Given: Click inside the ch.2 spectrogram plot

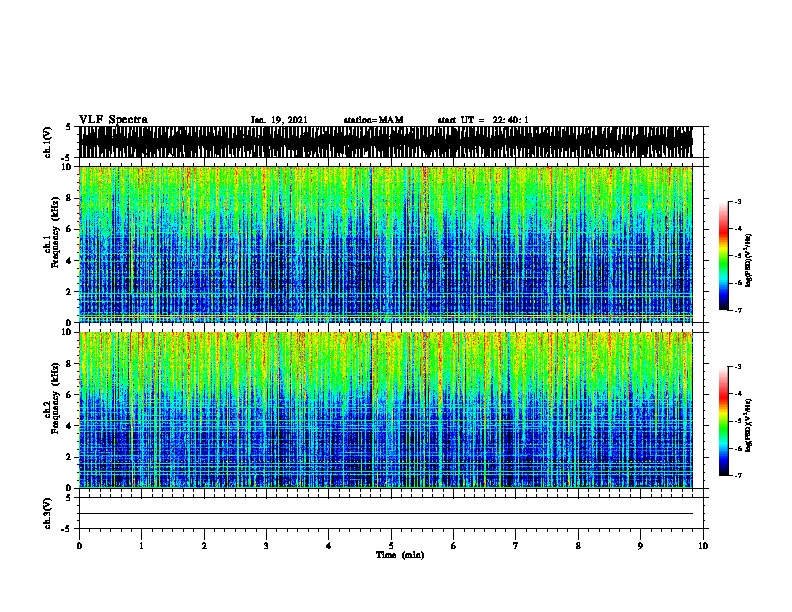Looking at the screenshot, I should click(x=385, y=410).
